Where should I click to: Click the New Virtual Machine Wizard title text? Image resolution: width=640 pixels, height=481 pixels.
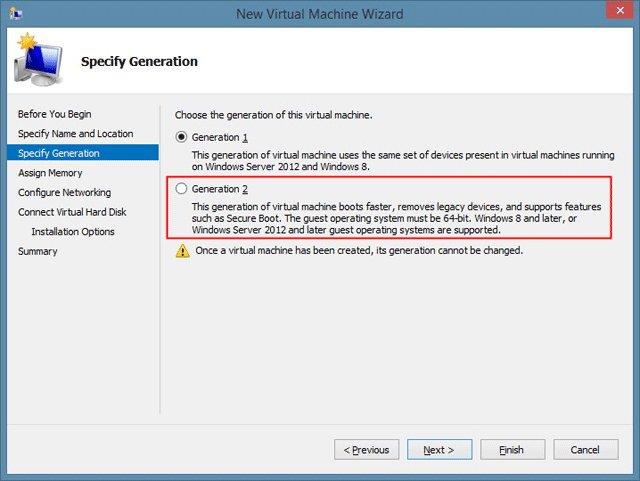click(320, 14)
